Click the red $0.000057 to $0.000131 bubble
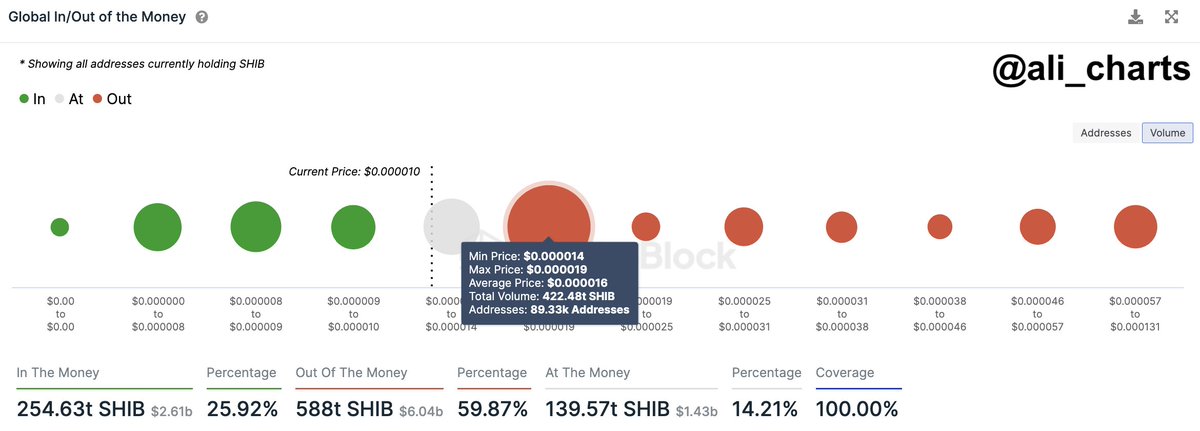 pos(1135,227)
